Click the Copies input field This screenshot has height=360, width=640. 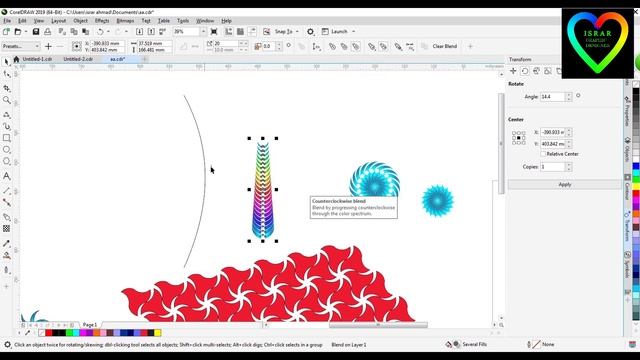coord(553,167)
